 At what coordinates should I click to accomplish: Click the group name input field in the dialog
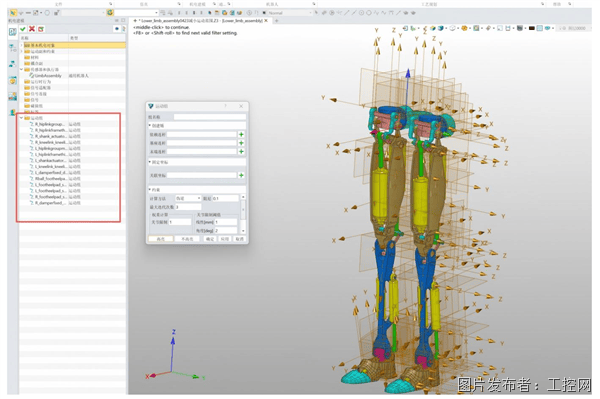[210, 117]
